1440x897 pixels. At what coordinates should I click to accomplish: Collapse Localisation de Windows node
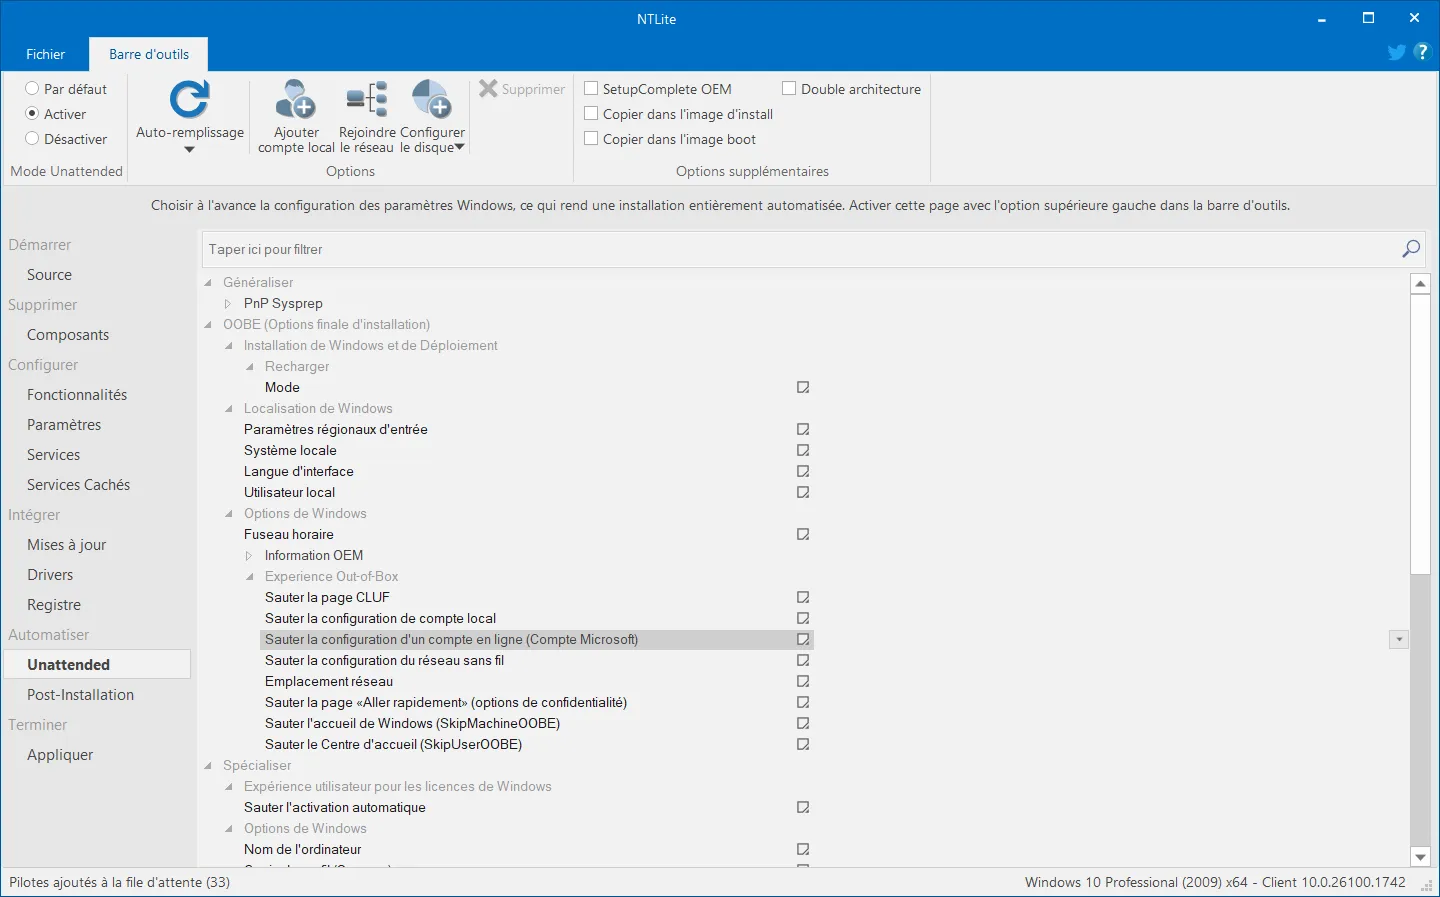(x=229, y=409)
